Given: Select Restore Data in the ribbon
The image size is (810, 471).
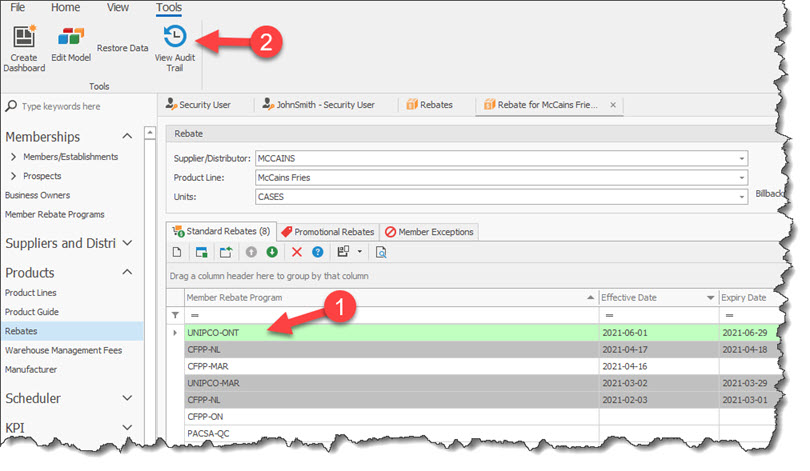Looking at the screenshot, I should tap(122, 48).
